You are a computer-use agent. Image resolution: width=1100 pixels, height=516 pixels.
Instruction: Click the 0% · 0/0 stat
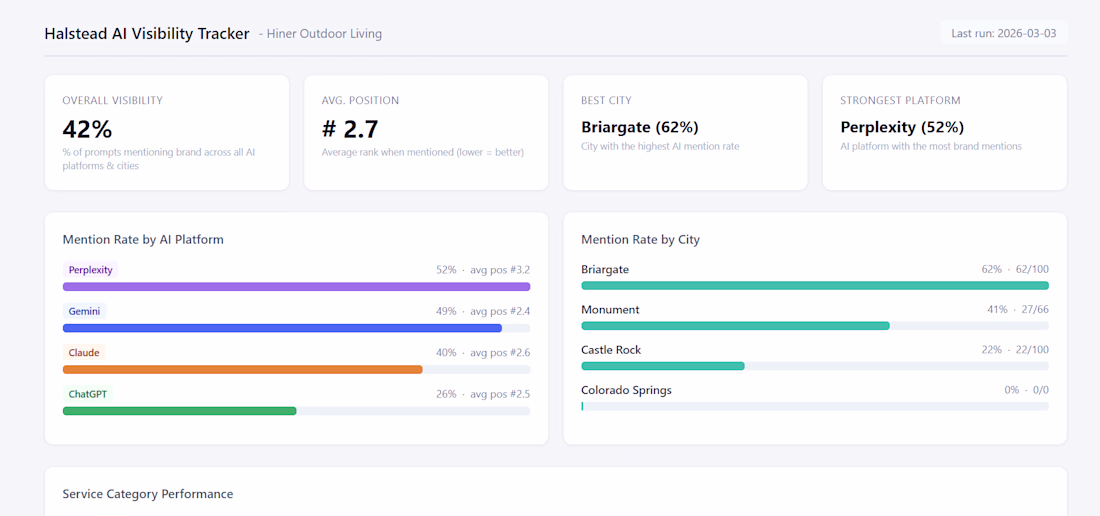pyautogui.click(x=1026, y=391)
